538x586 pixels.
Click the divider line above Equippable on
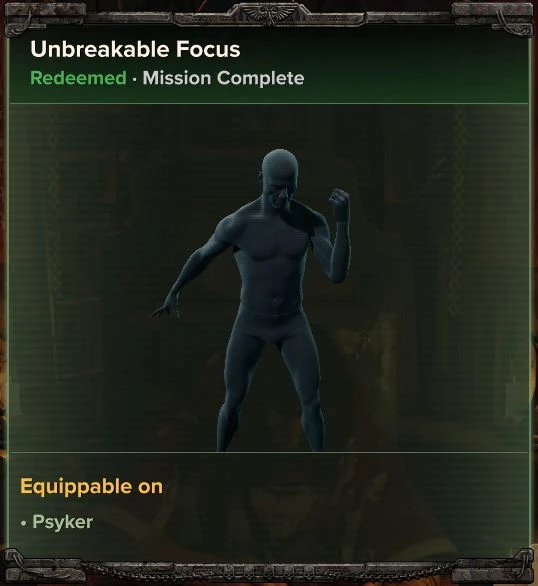pos(269,453)
